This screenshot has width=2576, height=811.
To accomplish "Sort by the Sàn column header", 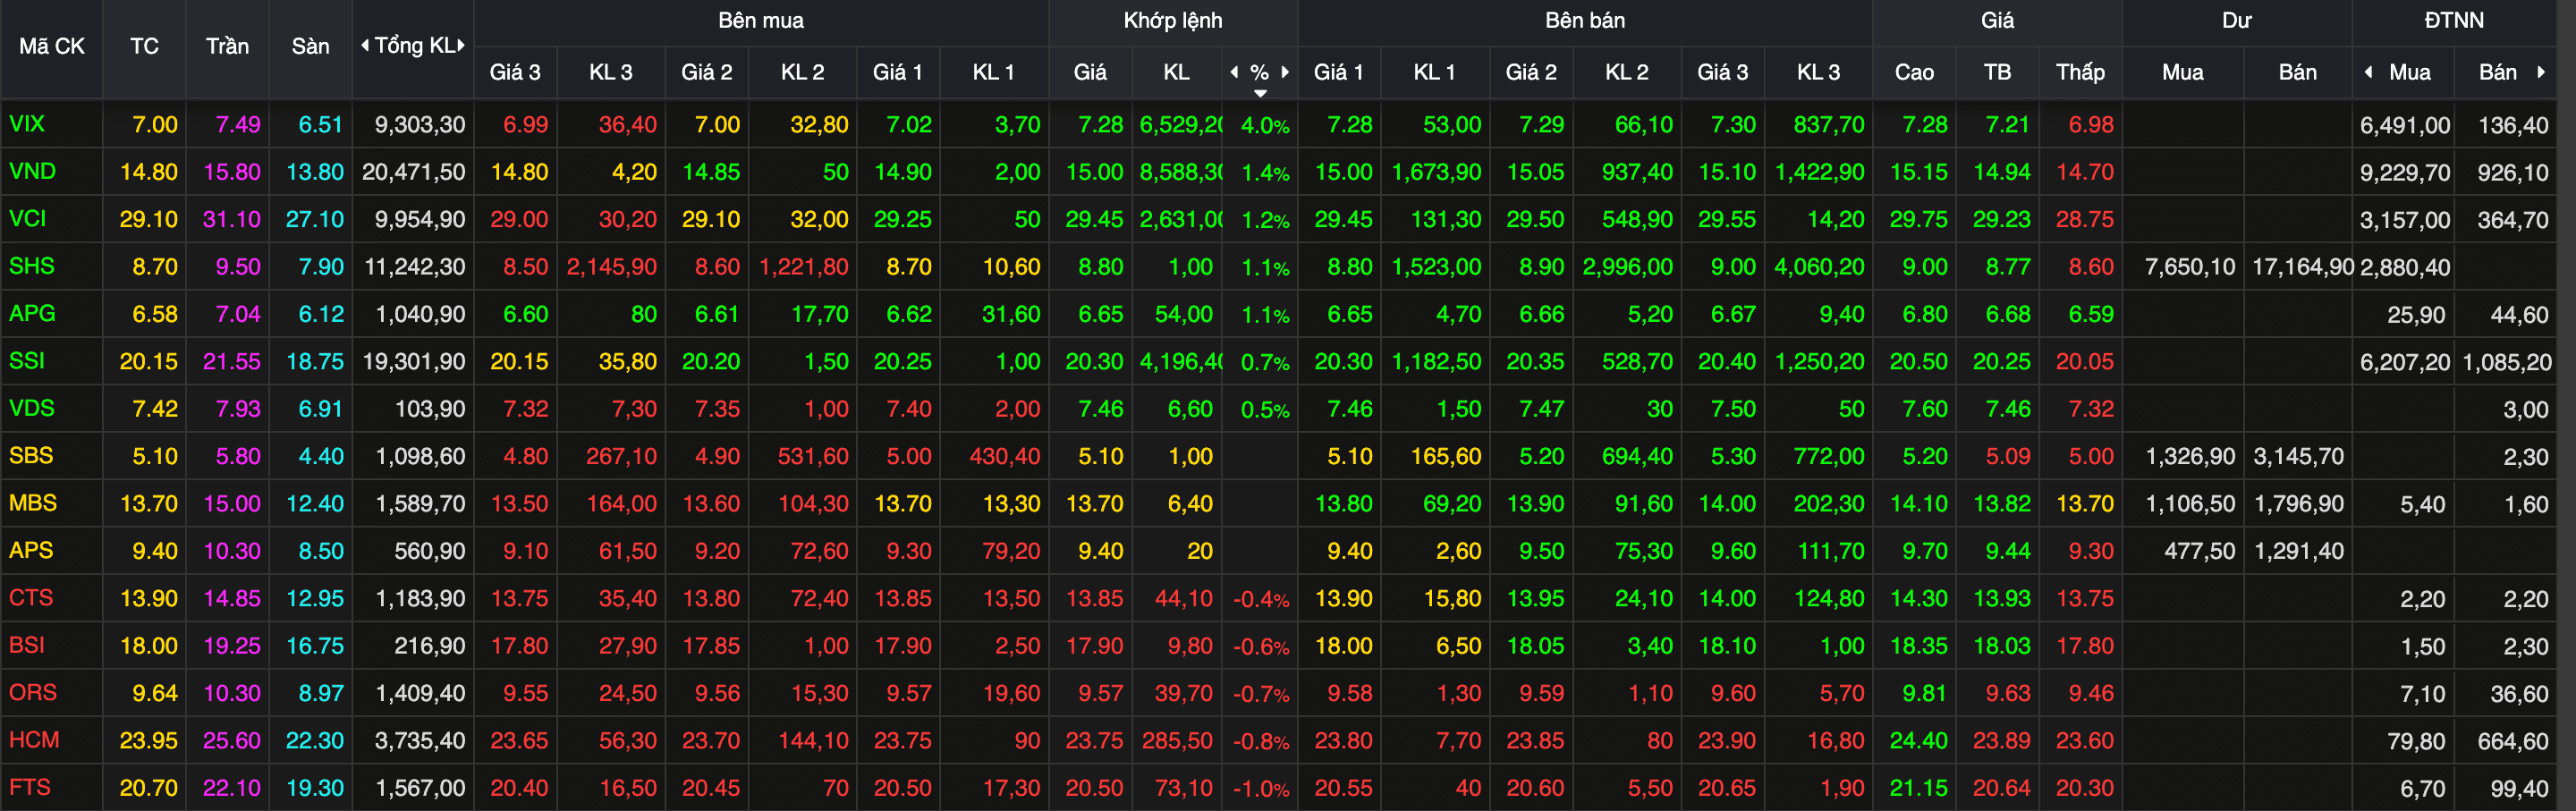I will (x=310, y=46).
